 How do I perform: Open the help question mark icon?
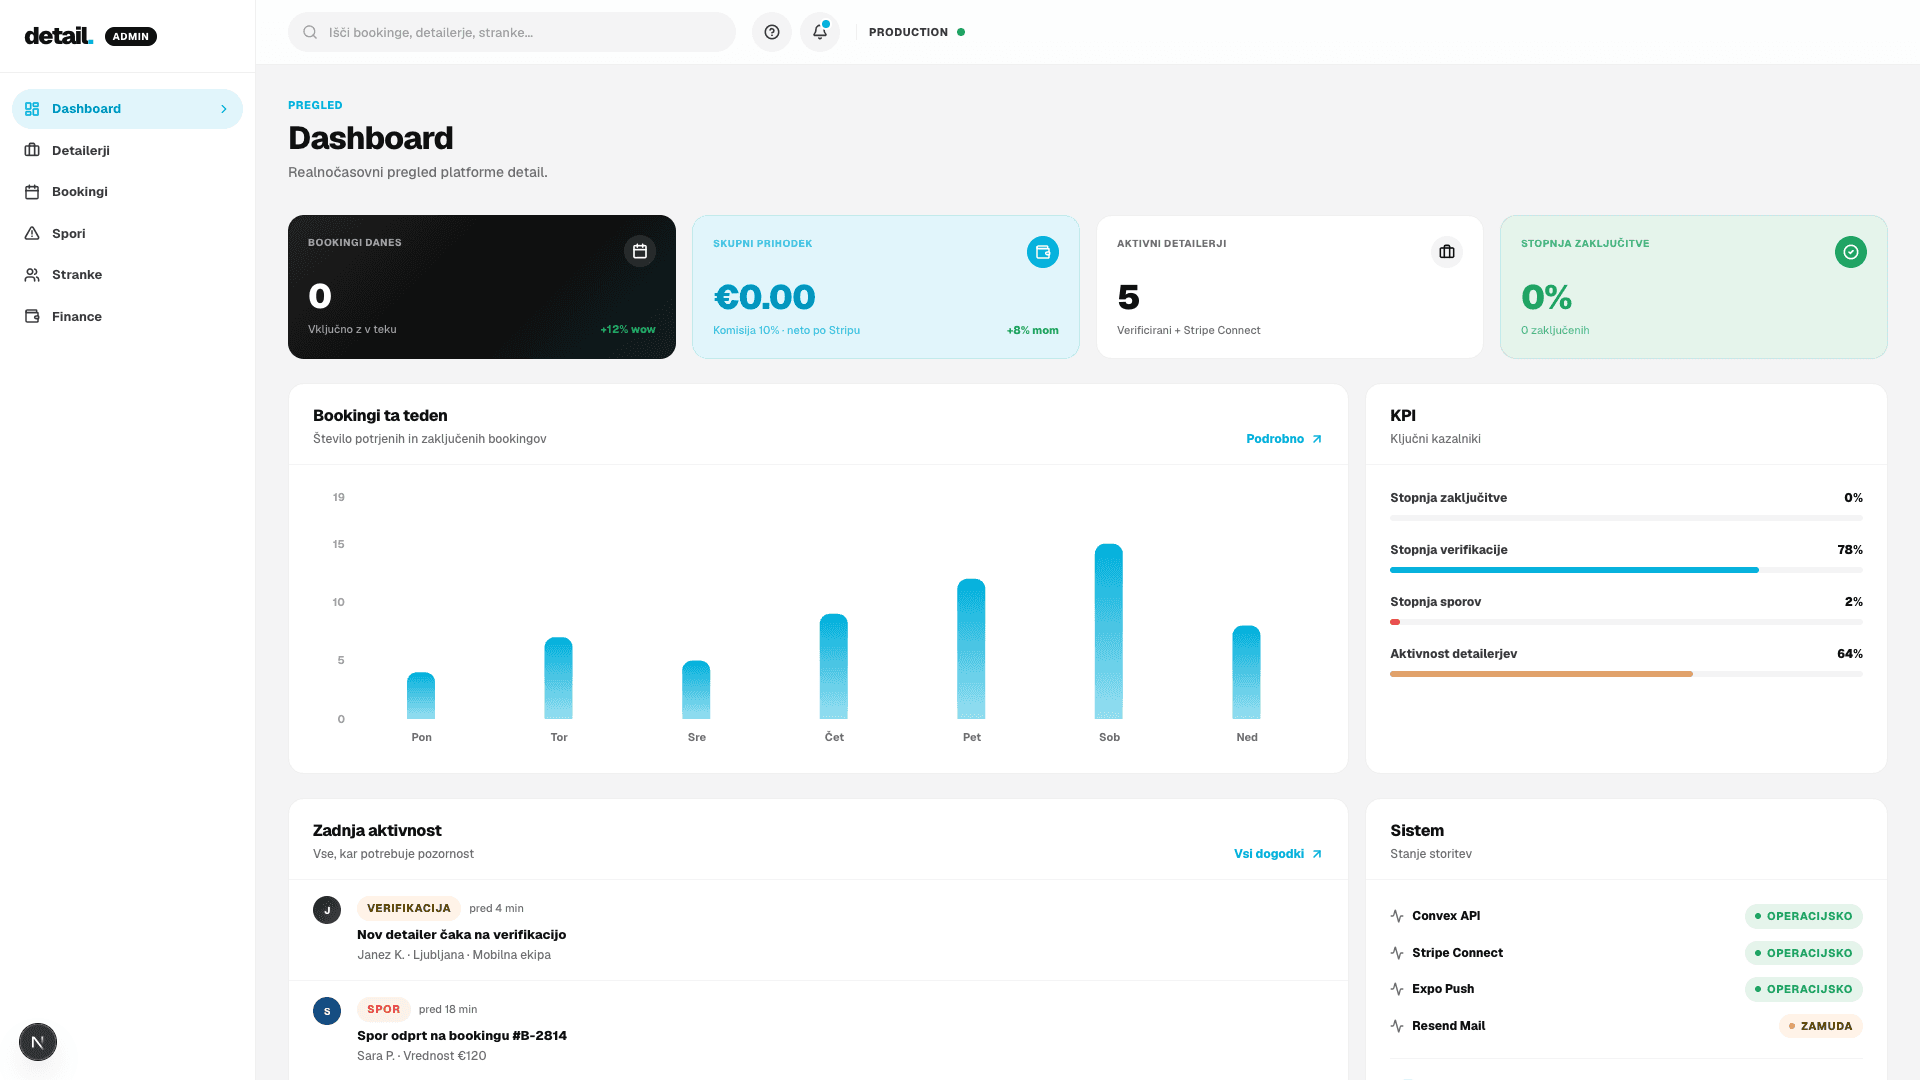(771, 32)
